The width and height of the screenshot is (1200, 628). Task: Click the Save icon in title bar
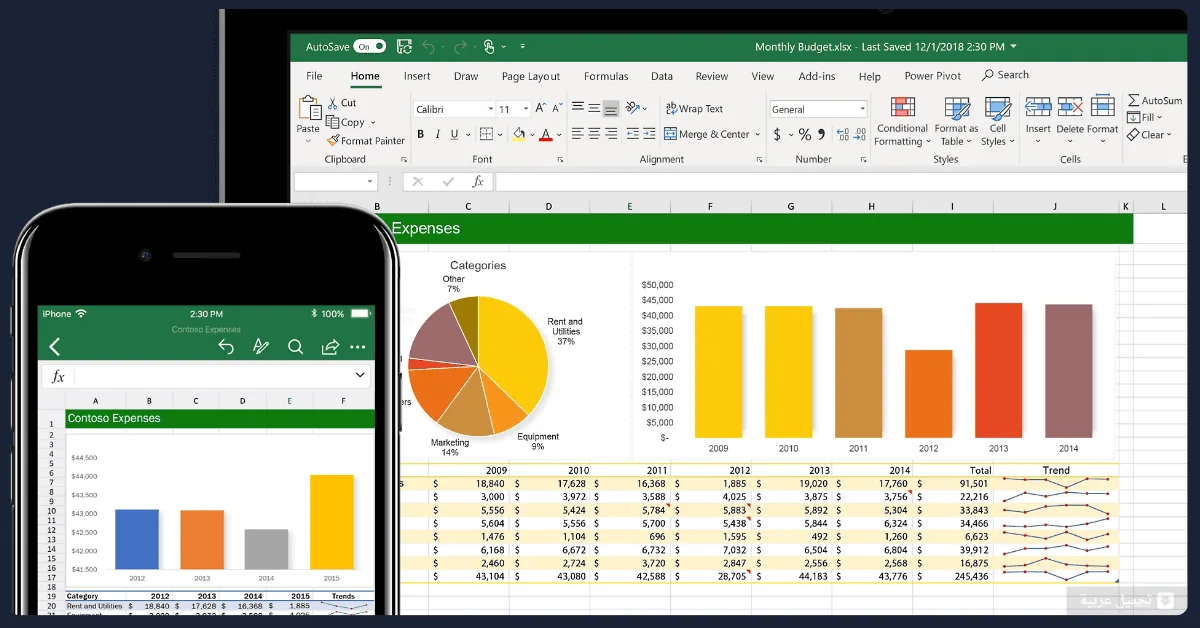click(404, 47)
